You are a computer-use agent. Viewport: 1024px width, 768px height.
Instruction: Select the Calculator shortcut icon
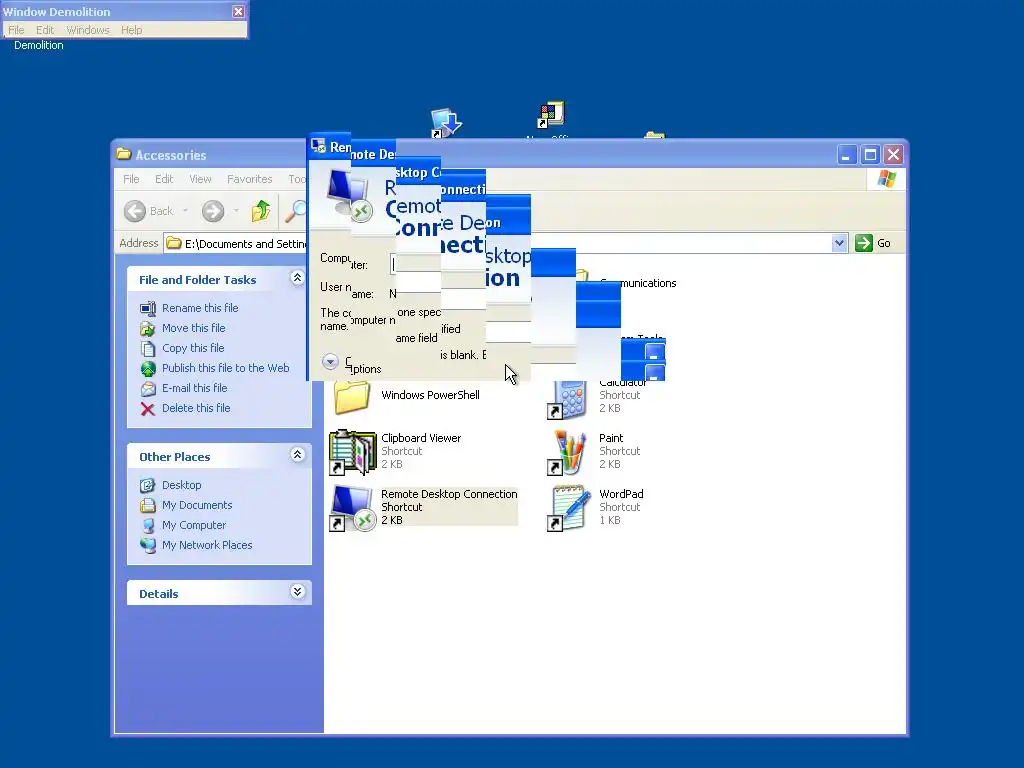tap(567, 400)
